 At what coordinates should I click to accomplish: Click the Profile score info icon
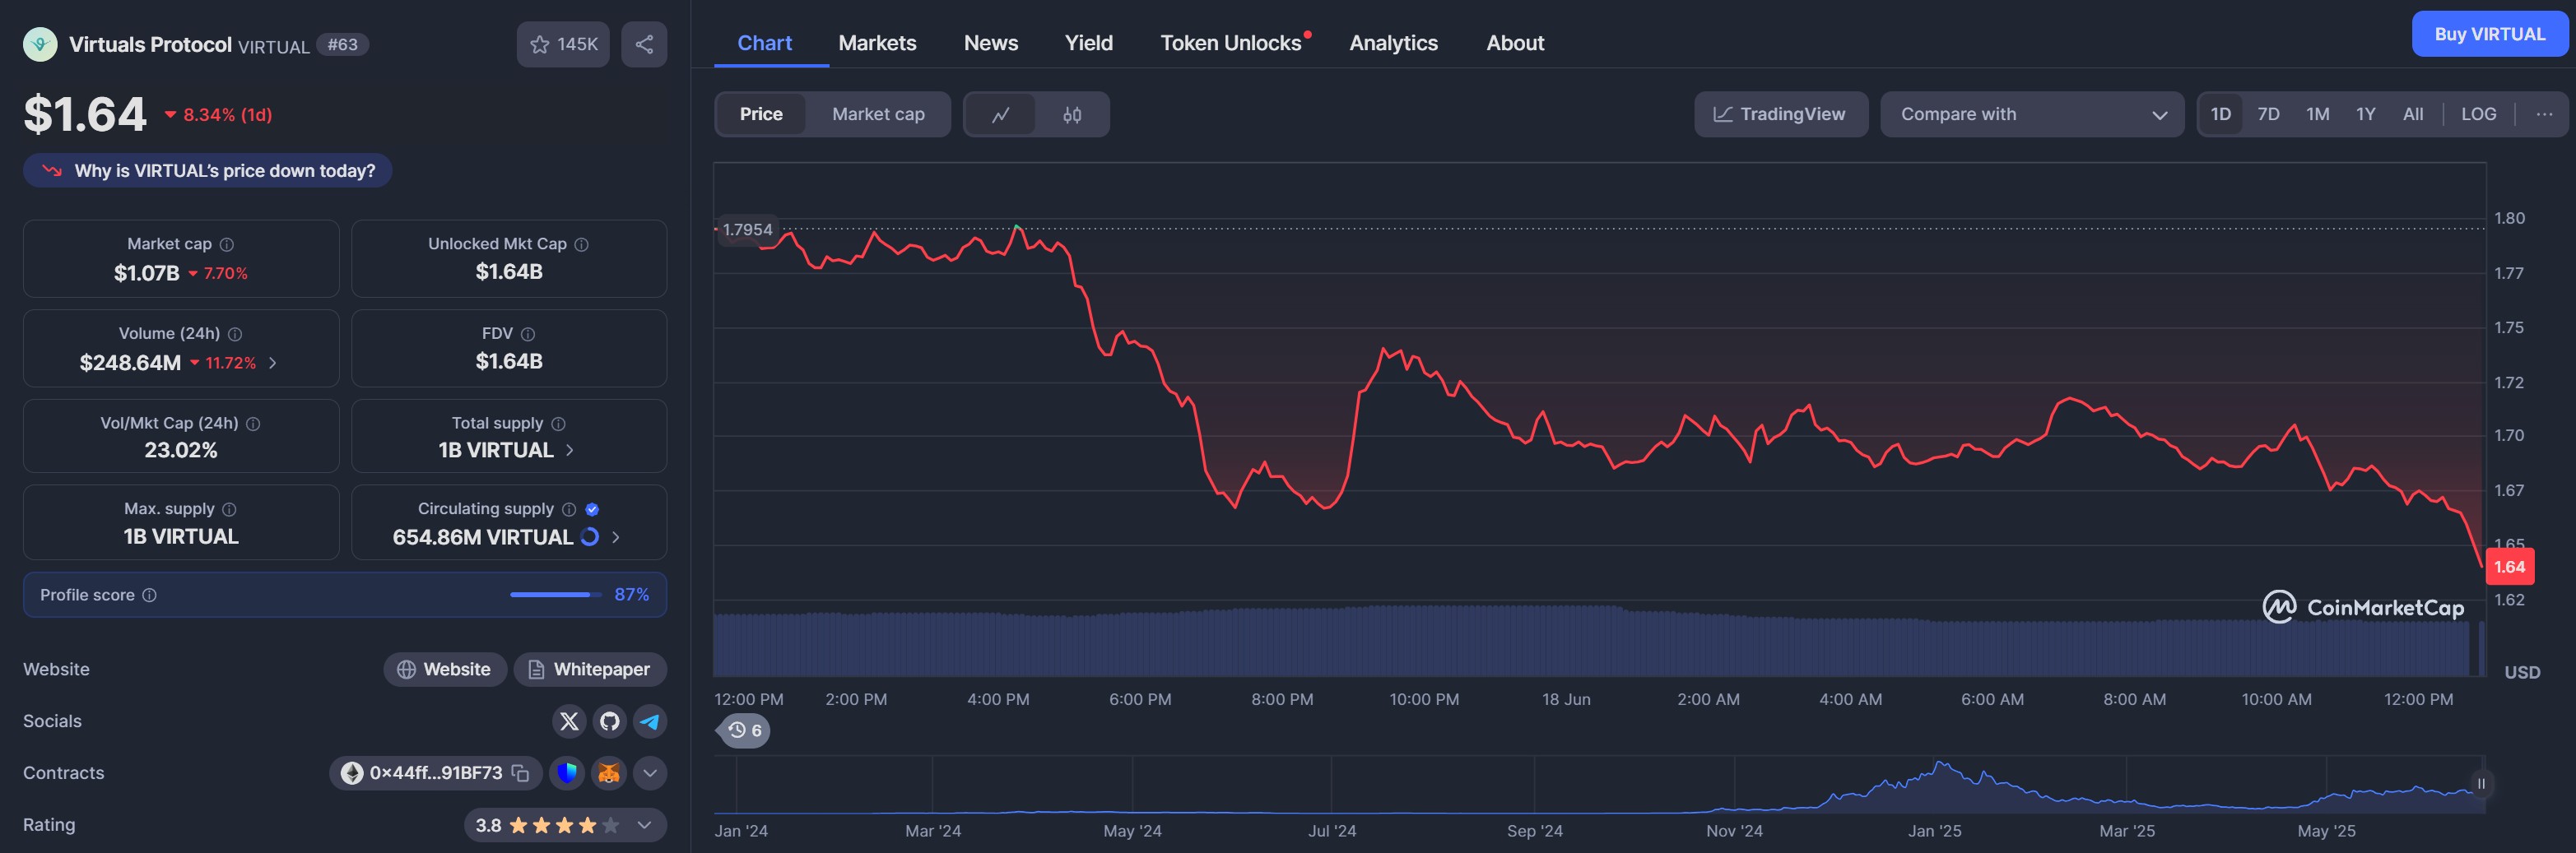coord(149,595)
